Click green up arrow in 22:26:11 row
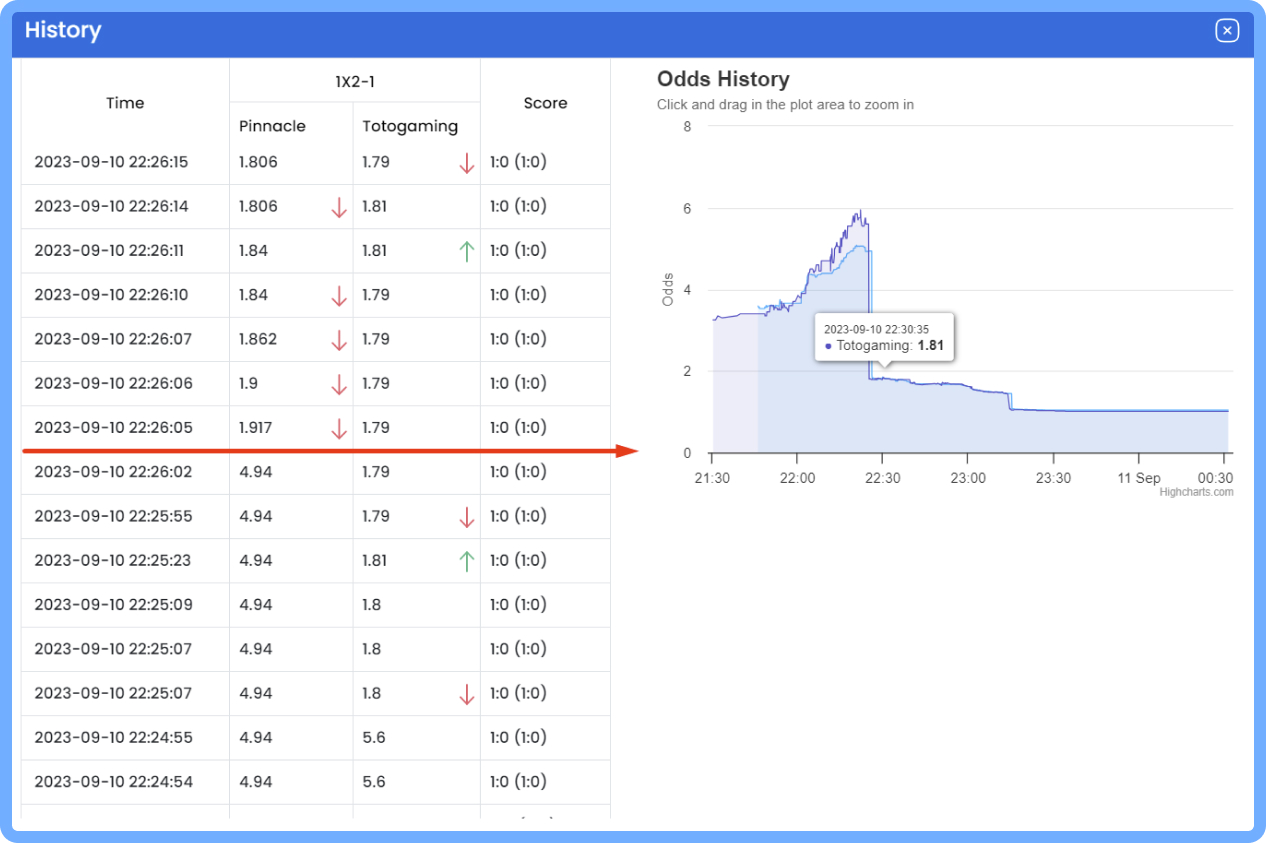The width and height of the screenshot is (1266, 843). point(466,251)
